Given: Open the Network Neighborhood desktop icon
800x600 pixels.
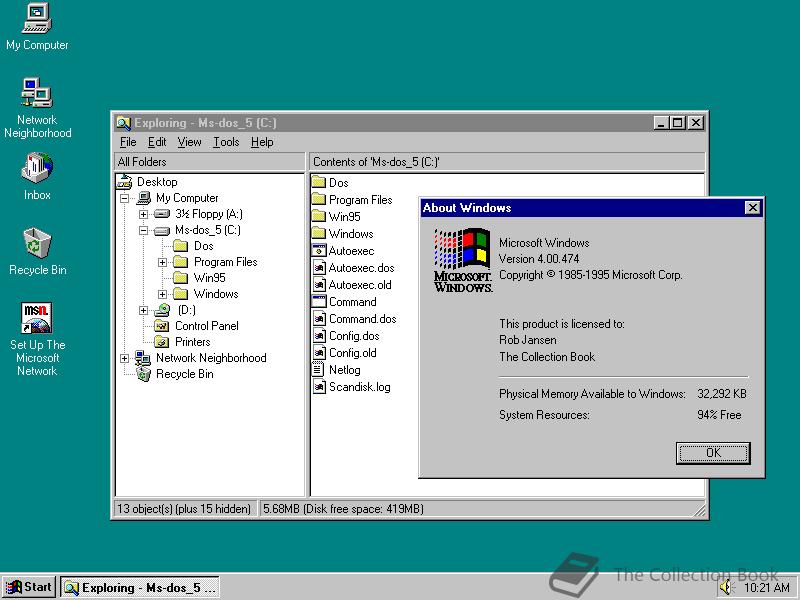Looking at the screenshot, I should [37, 93].
